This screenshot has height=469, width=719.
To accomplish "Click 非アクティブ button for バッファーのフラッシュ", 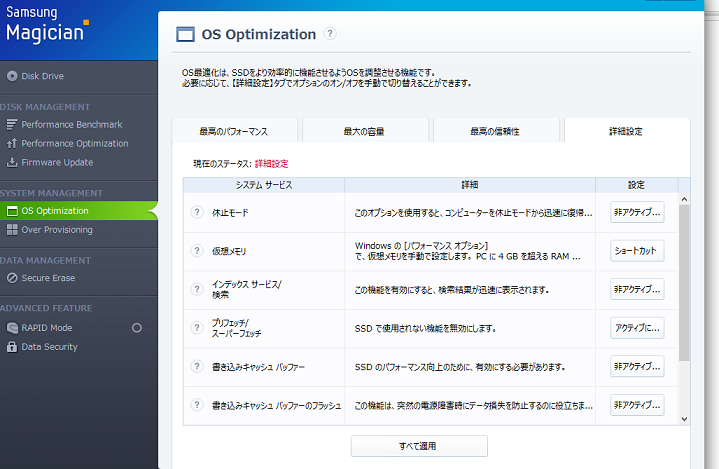I will (x=637, y=405).
